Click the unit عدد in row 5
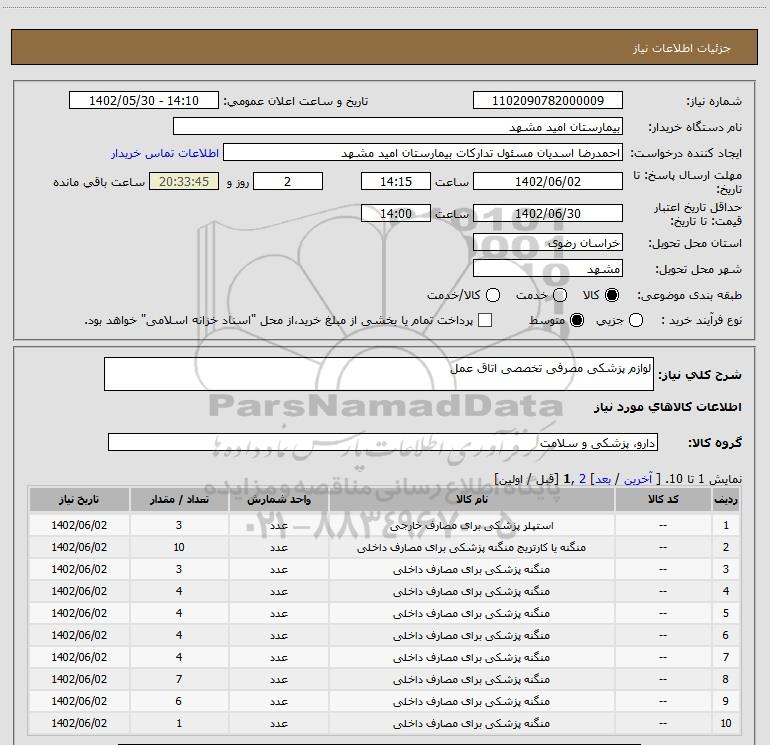This screenshot has width=770, height=745. tap(278, 613)
